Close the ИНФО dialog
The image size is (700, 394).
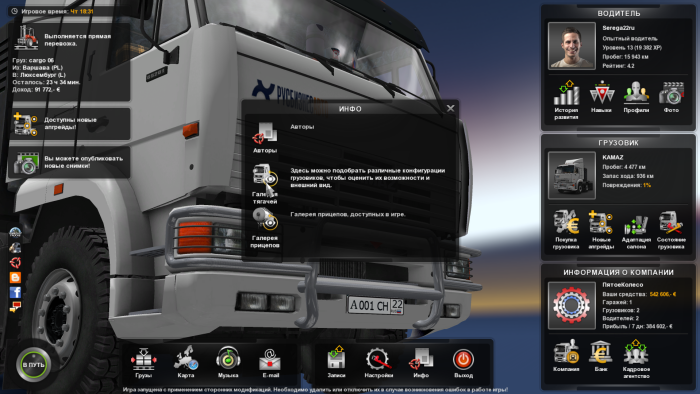pyautogui.click(x=450, y=108)
